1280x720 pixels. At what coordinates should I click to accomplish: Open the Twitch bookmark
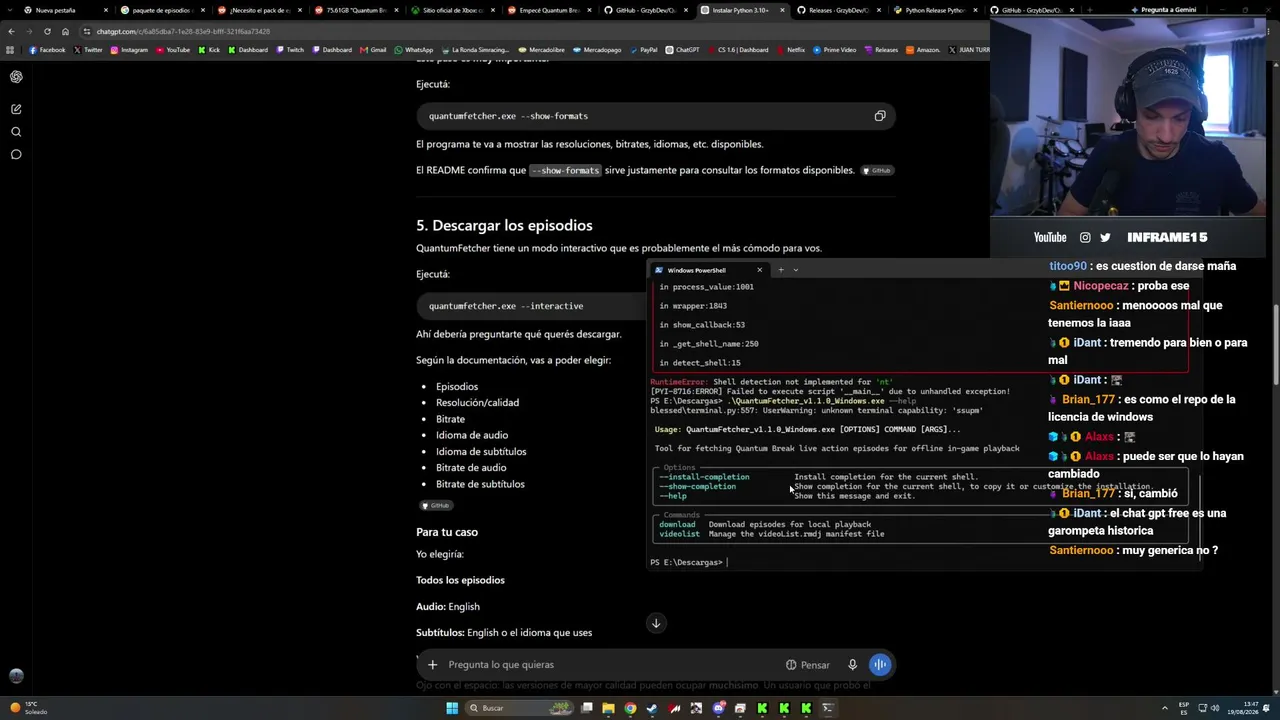pos(290,50)
